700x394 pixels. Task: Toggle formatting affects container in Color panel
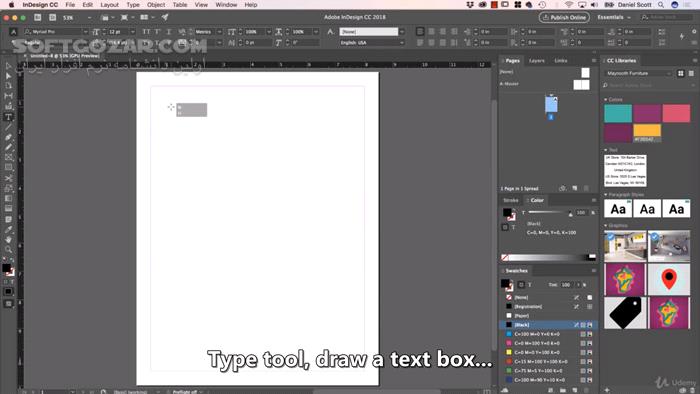coord(505,227)
